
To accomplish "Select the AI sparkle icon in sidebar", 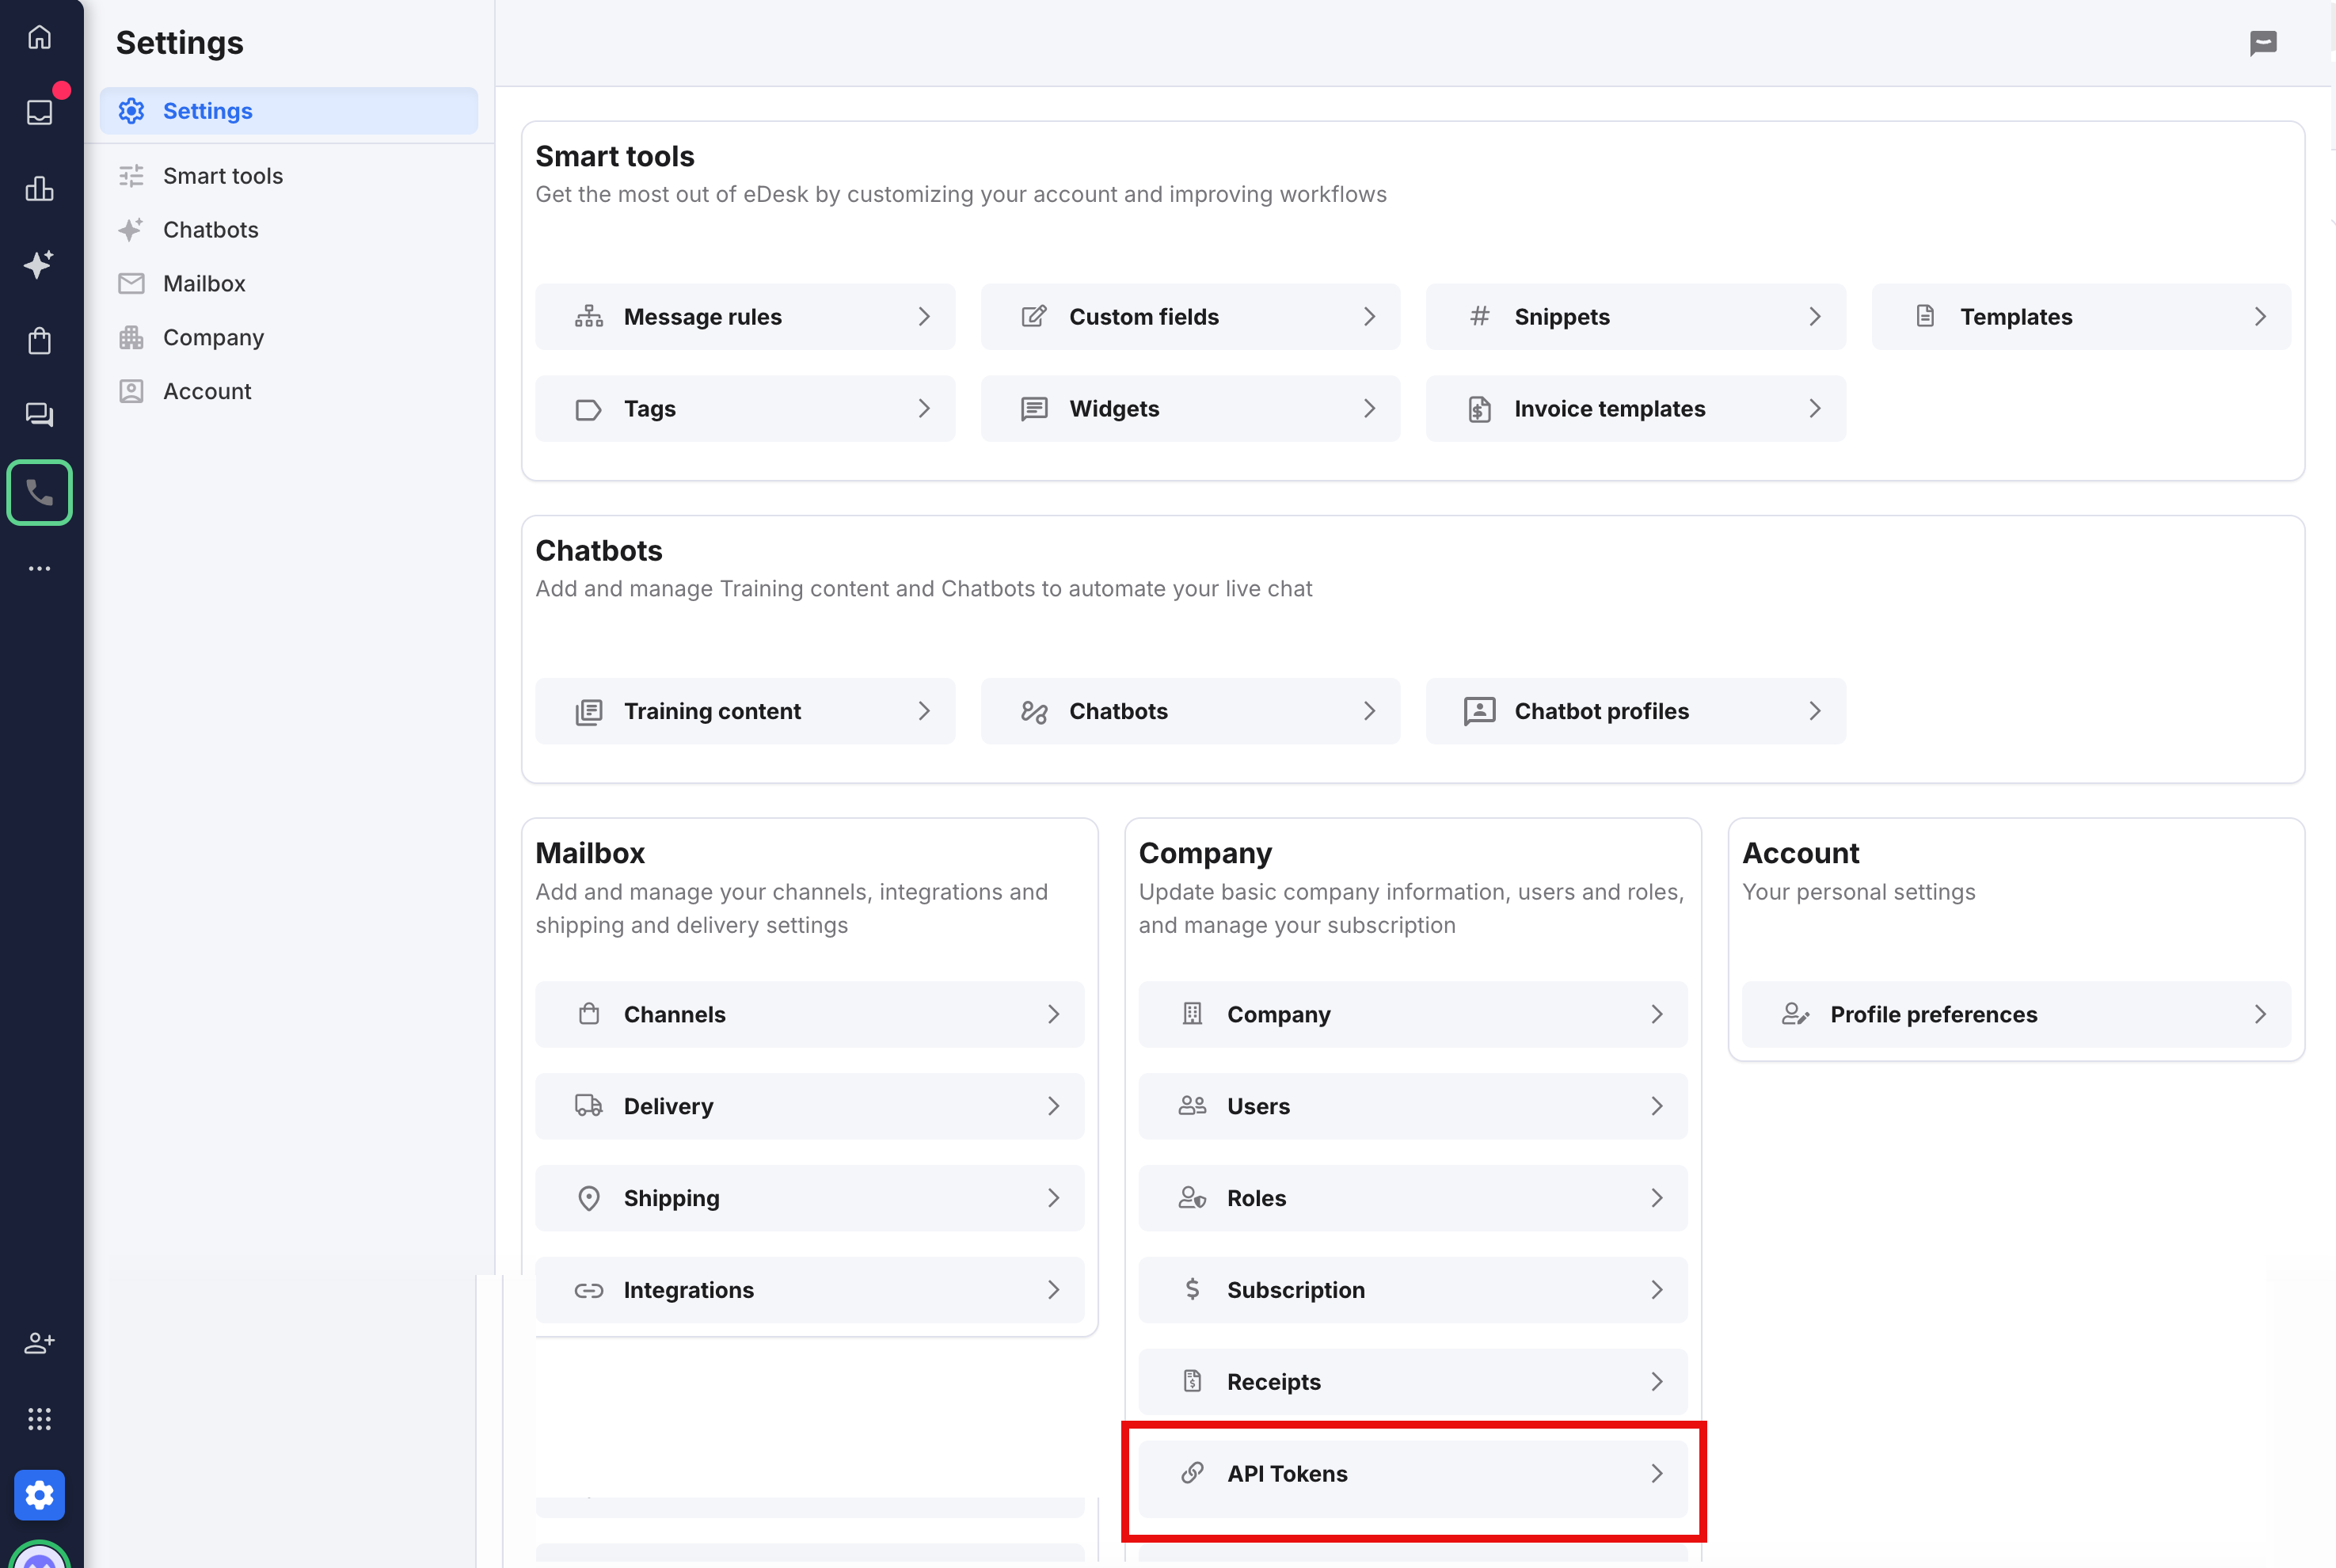I will pyautogui.click(x=40, y=265).
